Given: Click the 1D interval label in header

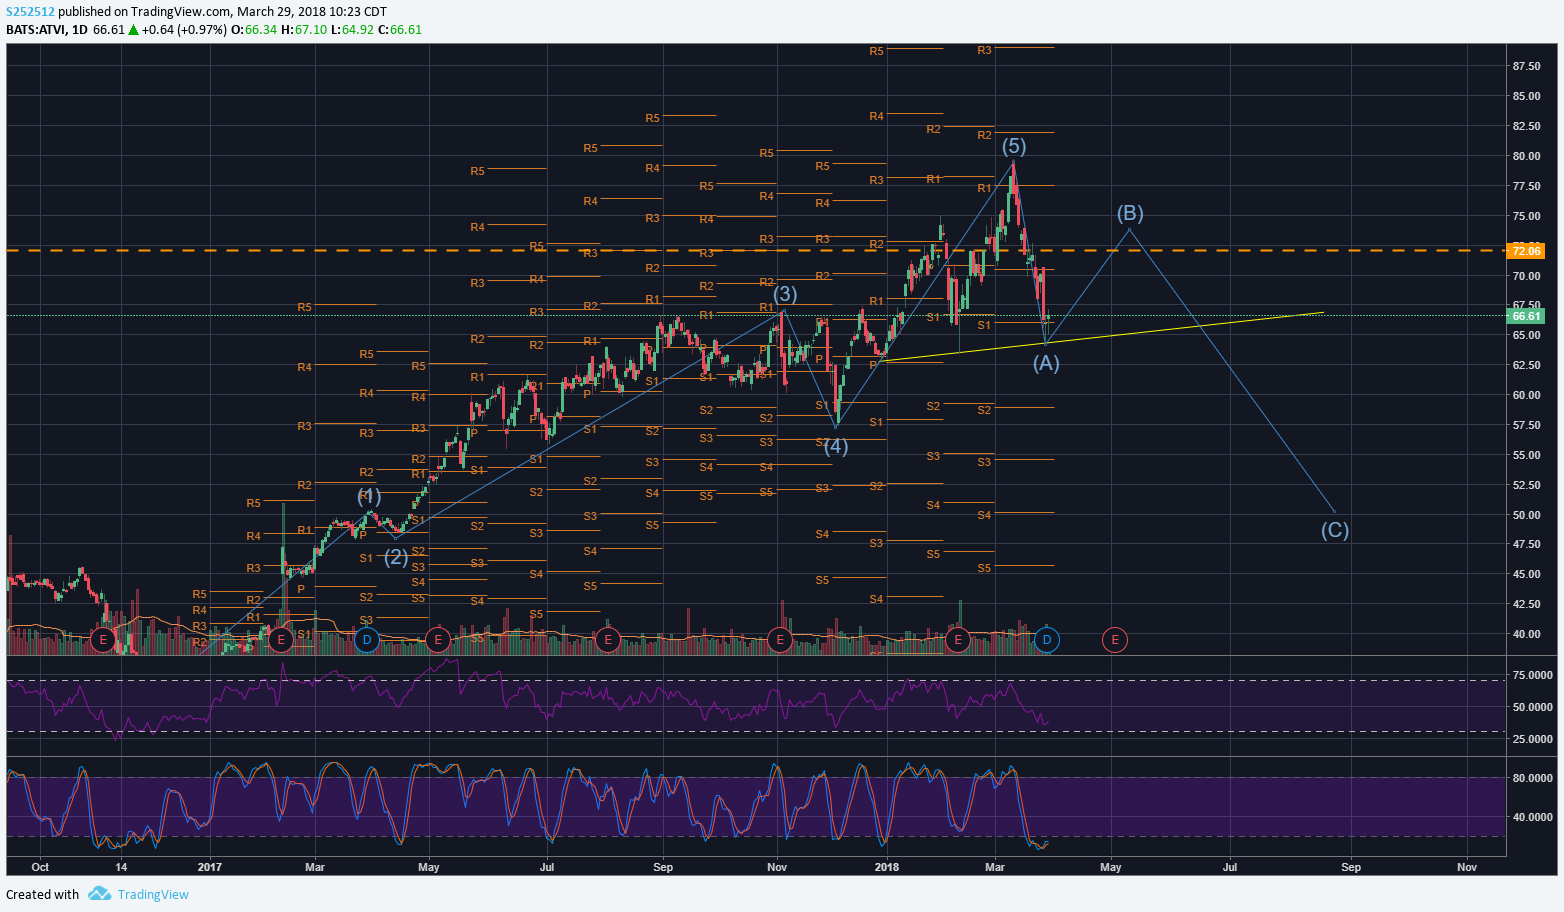Looking at the screenshot, I should click(x=79, y=30).
